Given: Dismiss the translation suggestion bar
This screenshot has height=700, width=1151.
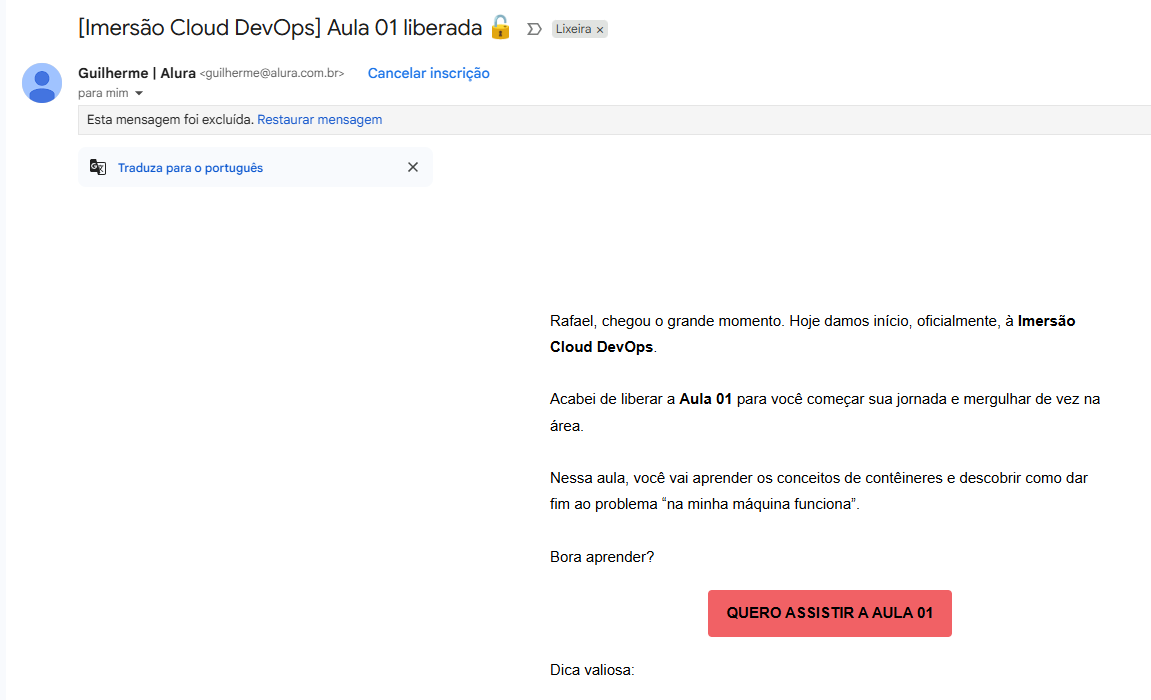Looking at the screenshot, I should pyautogui.click(x=413, y=167).
